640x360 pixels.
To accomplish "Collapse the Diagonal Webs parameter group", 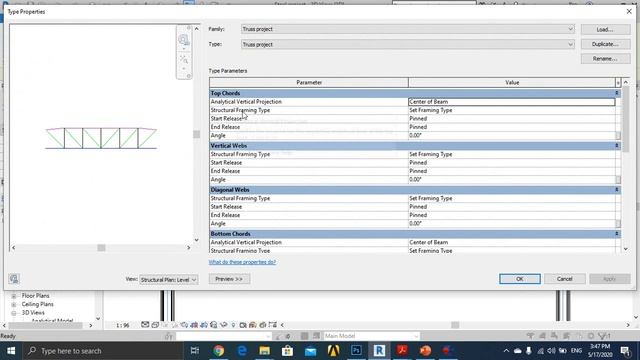I will (617, 189).
